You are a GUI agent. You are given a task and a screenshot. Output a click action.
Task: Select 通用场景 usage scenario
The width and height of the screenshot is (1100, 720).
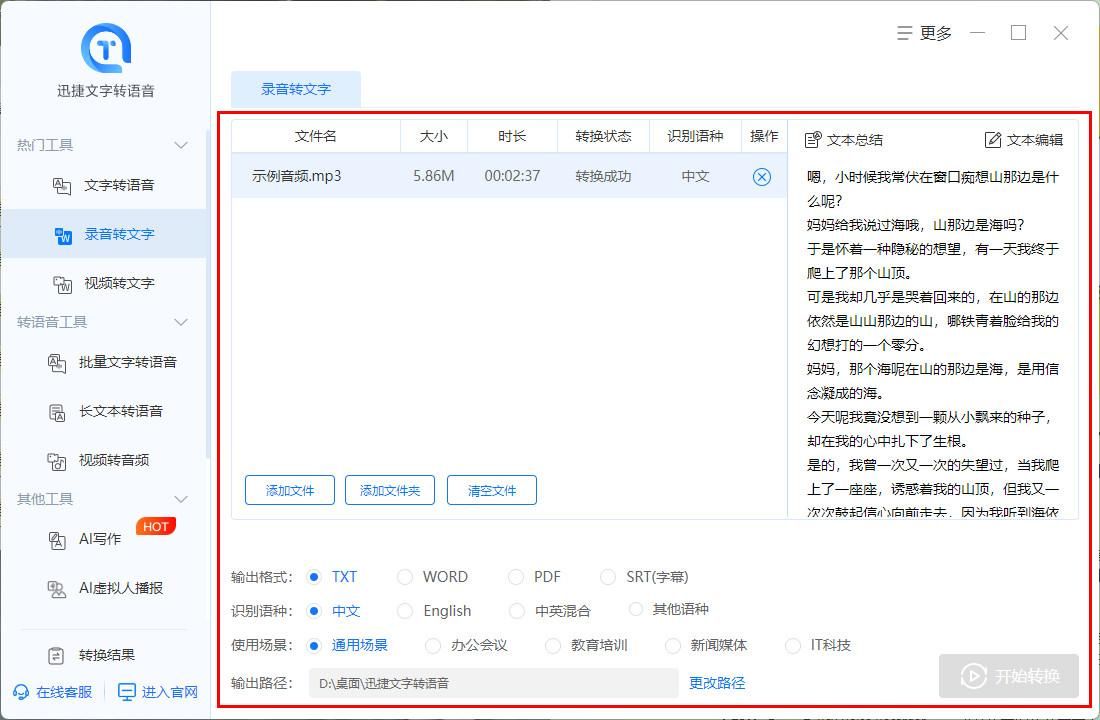pyautogui.click(x=314, y=646)
